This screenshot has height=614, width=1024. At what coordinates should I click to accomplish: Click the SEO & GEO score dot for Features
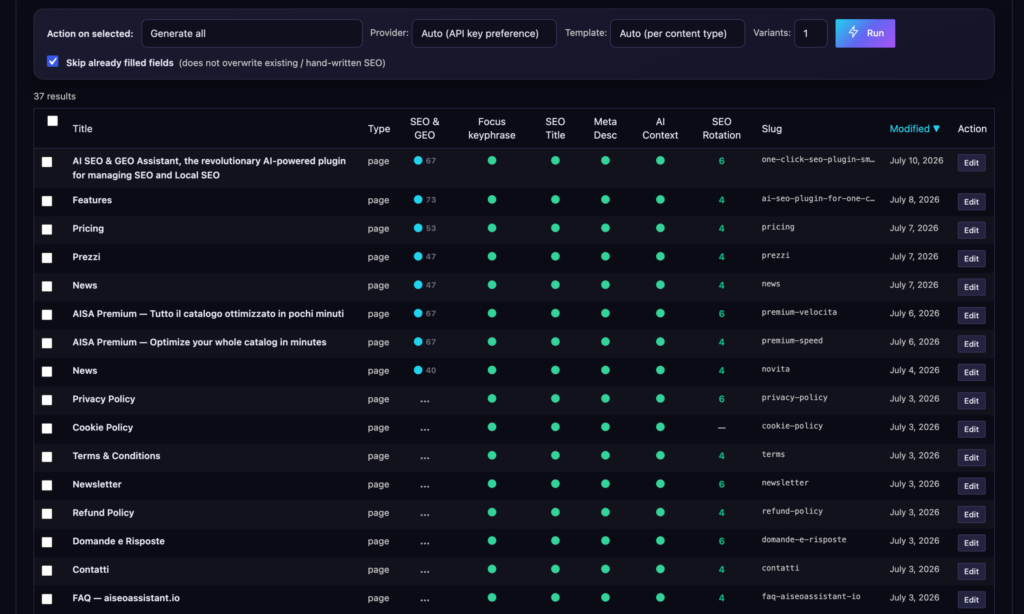[x=418, y=200]
